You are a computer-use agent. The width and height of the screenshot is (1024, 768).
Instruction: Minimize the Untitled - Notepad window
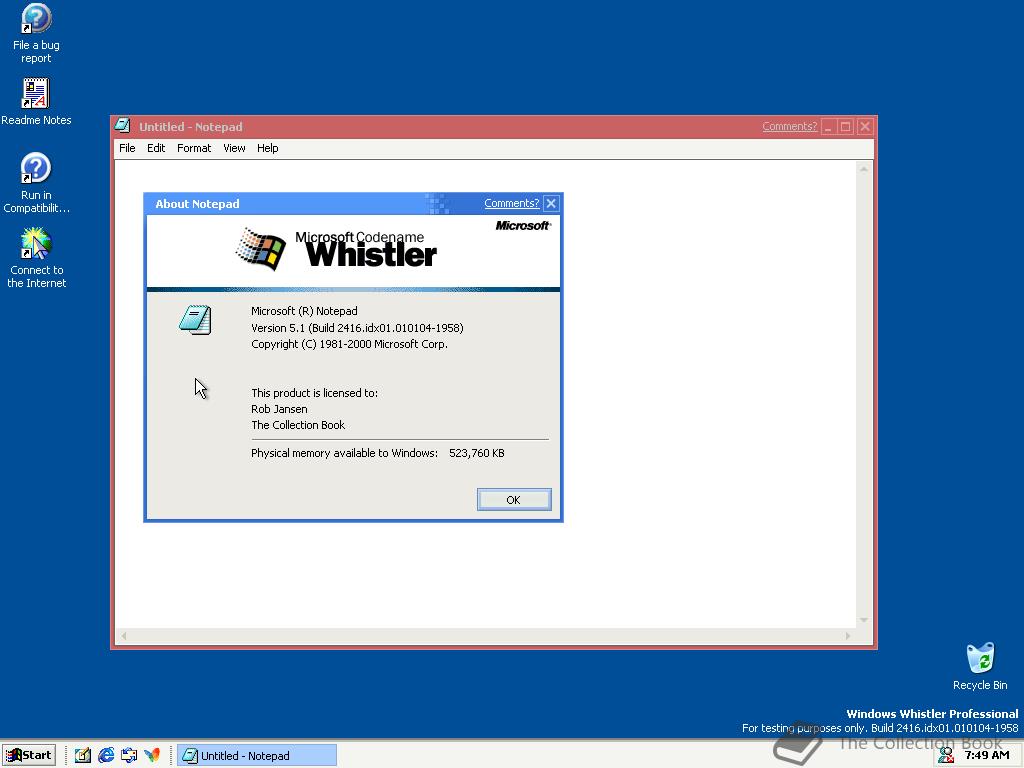(x=828, y=126)
